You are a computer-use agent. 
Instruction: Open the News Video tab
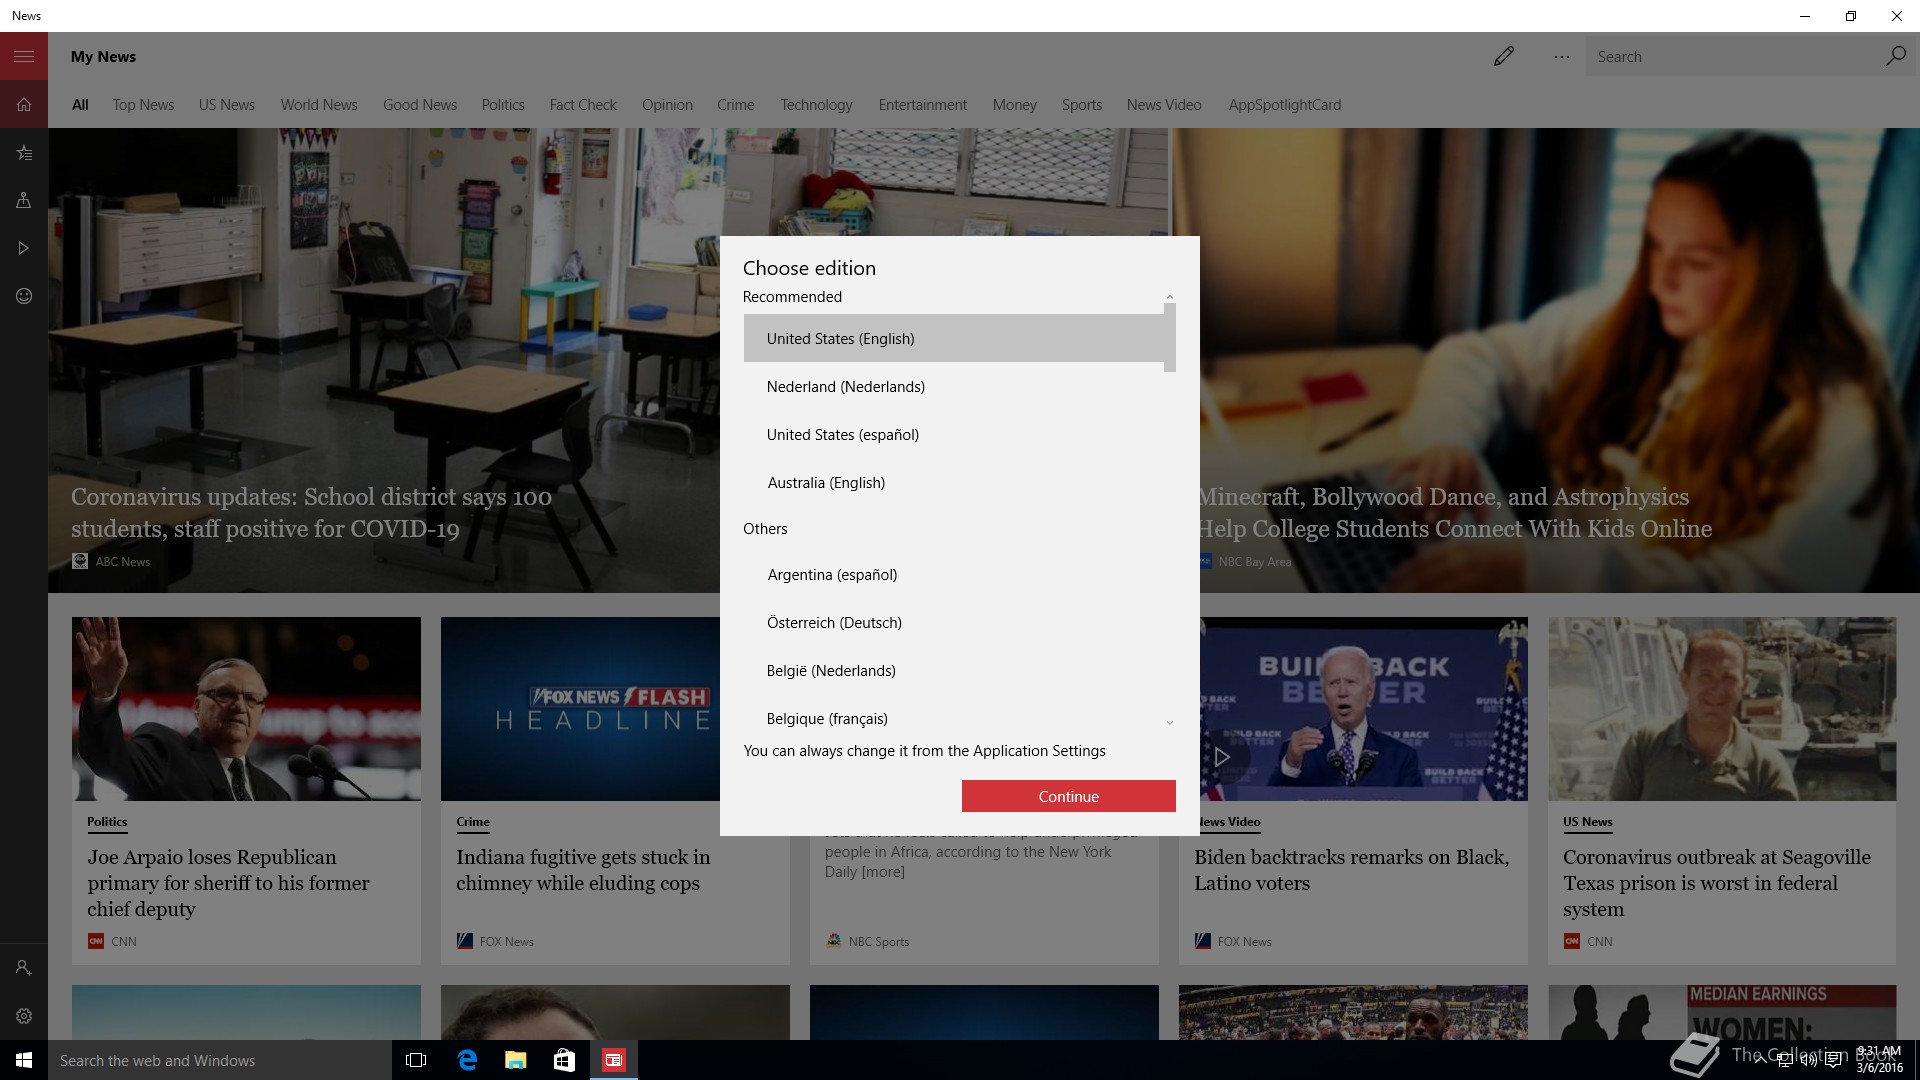pyautogui.click(x=1164, y=105)
